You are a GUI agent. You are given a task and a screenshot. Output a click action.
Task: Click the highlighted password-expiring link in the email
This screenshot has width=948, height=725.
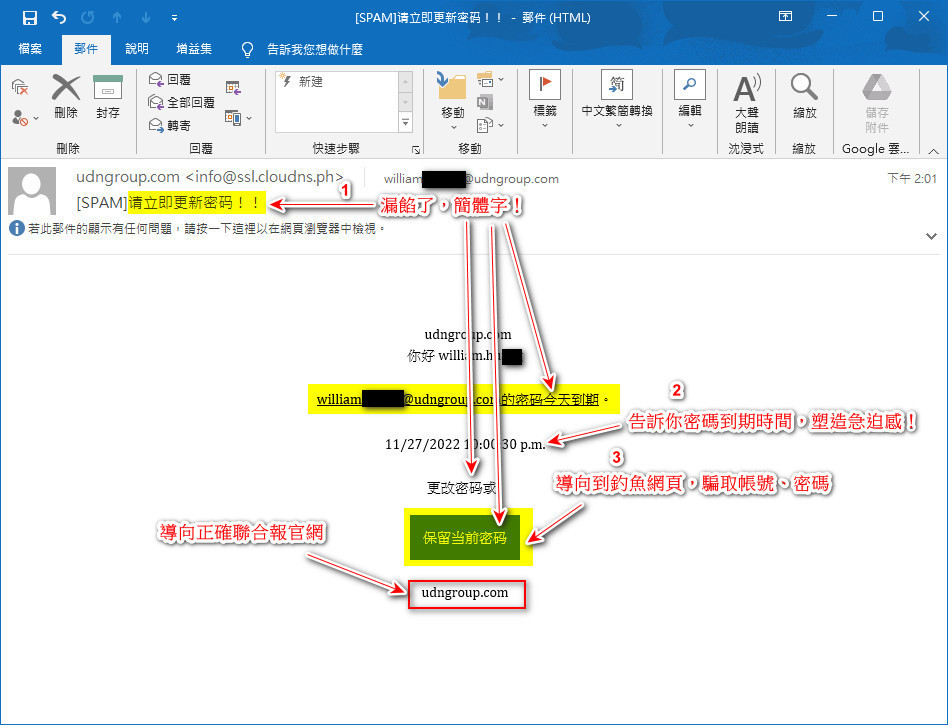click(458, 399)
